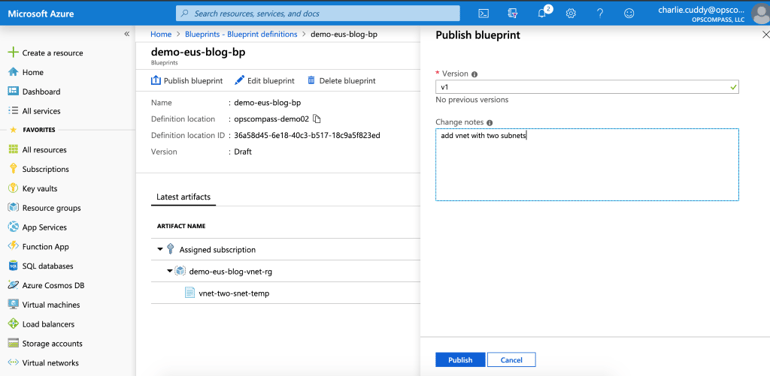Click the Home house icon in sidebar
The height and width of the screenshot is (376, 770).
(13, 72)
